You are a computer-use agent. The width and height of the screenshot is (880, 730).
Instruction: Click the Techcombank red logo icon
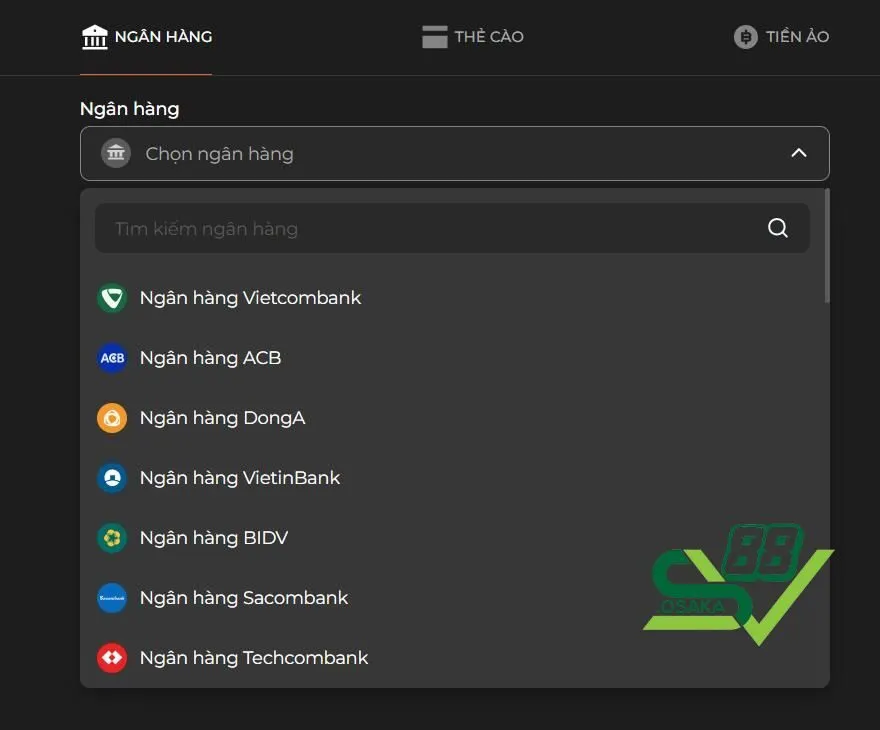click(112, 658)
